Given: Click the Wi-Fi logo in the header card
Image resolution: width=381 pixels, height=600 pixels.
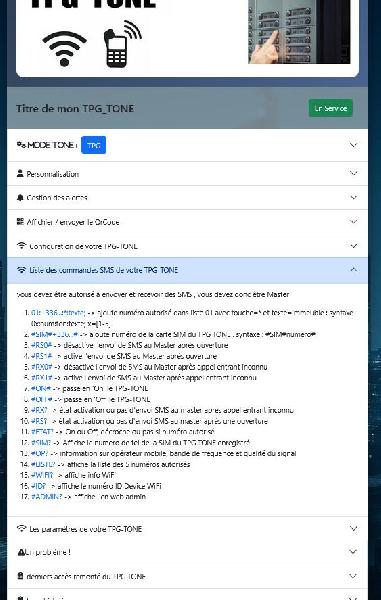Looking at the screenshot, I should coord(64,49).
